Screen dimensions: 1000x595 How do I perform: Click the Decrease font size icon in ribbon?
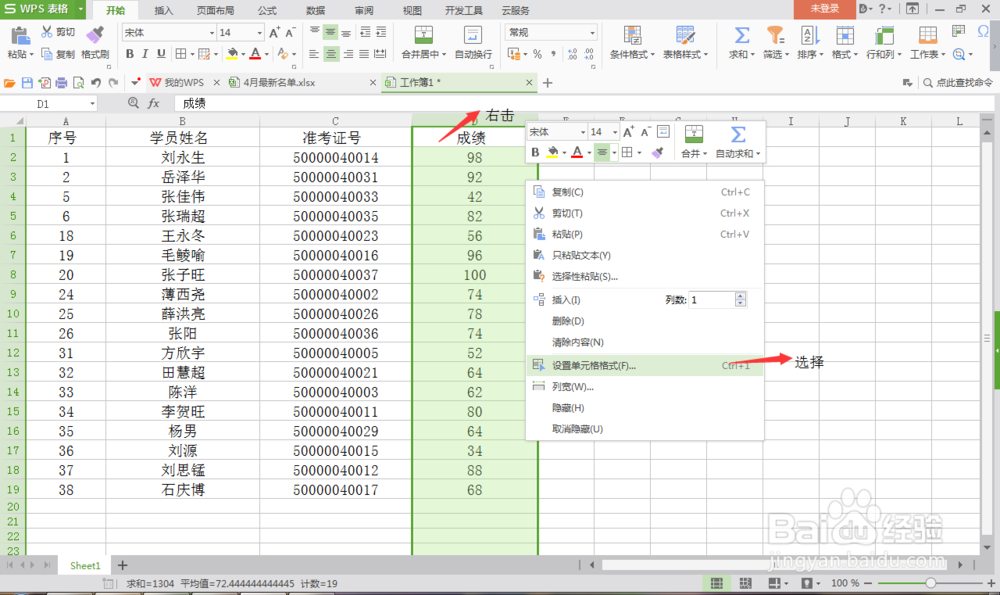click(x=290, y=33)
